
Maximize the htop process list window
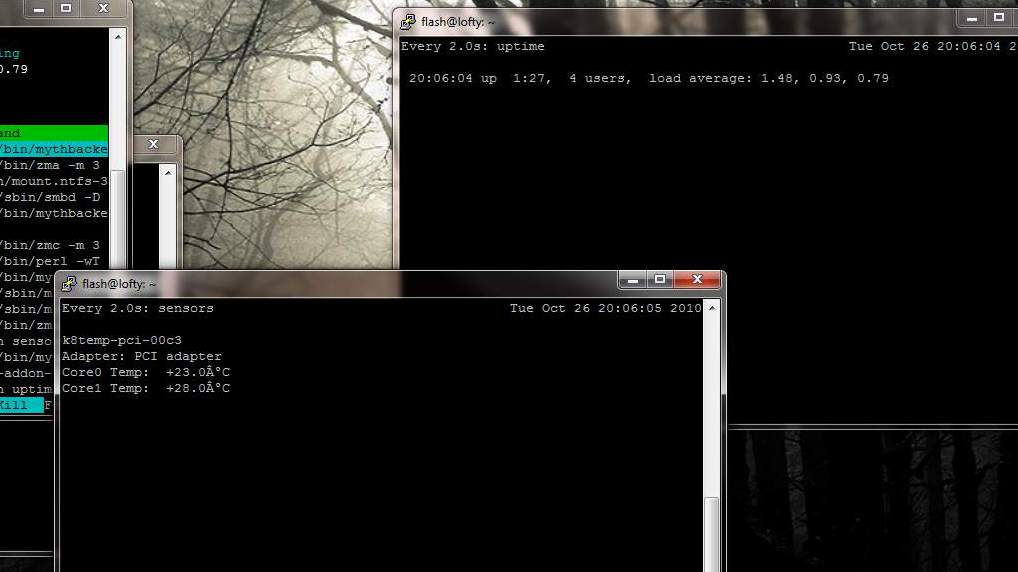coord(66,9)
